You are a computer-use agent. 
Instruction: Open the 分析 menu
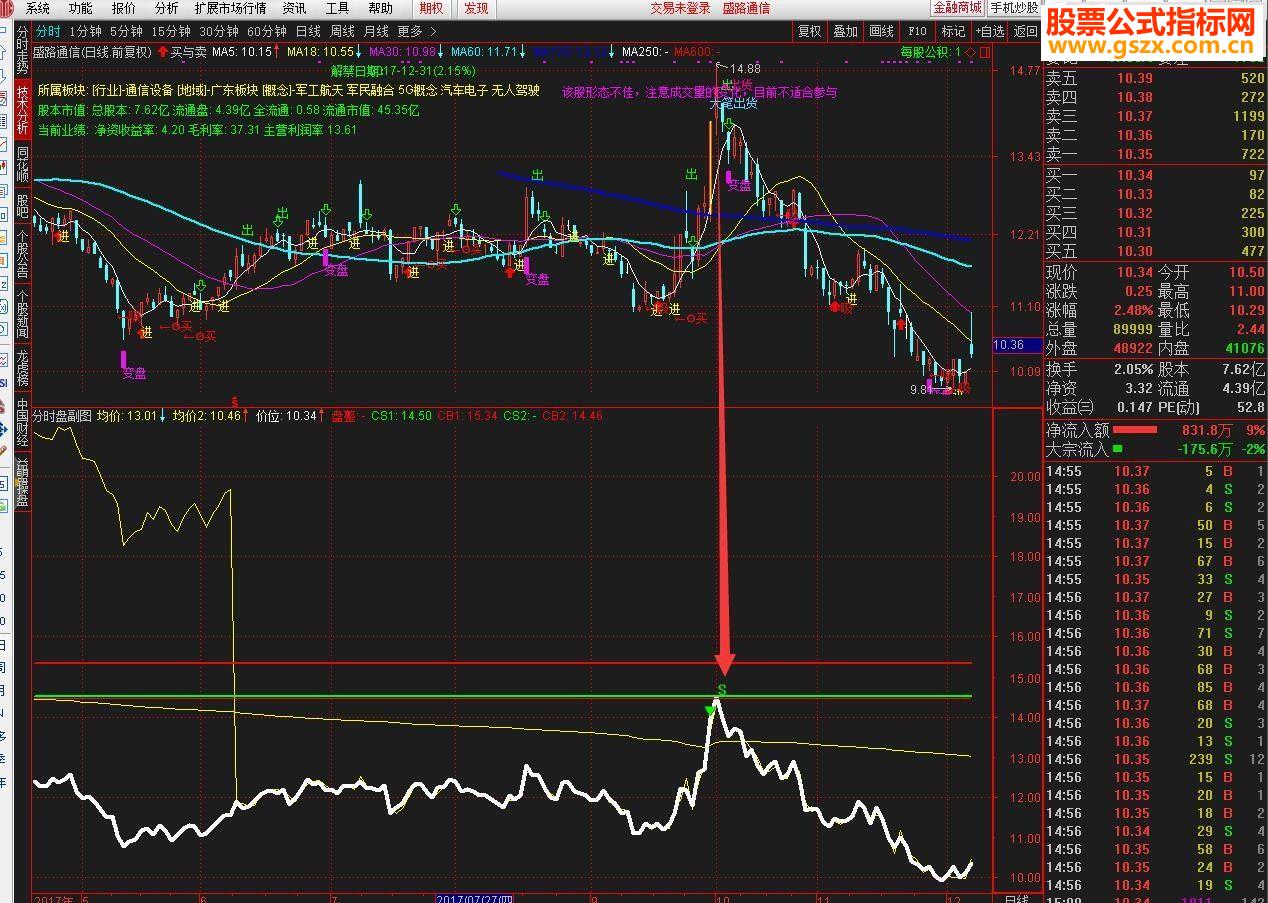(x=166, y=8)
